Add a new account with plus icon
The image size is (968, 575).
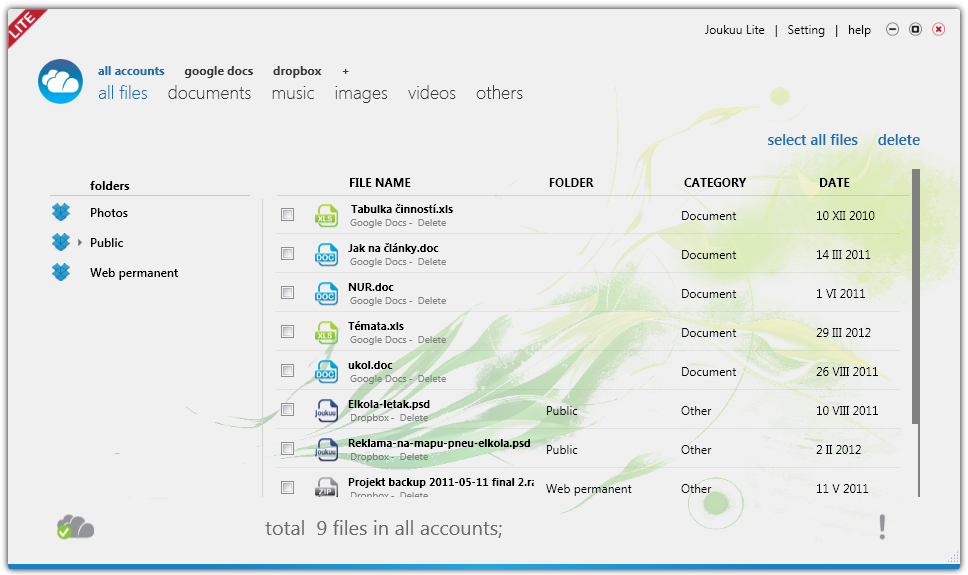tap(346, 72)
